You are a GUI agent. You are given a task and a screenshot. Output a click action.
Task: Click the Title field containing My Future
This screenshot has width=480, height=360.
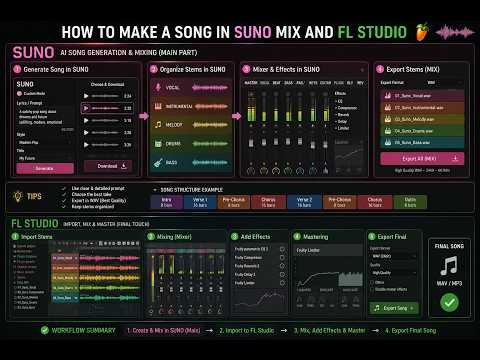coord(45,158)
